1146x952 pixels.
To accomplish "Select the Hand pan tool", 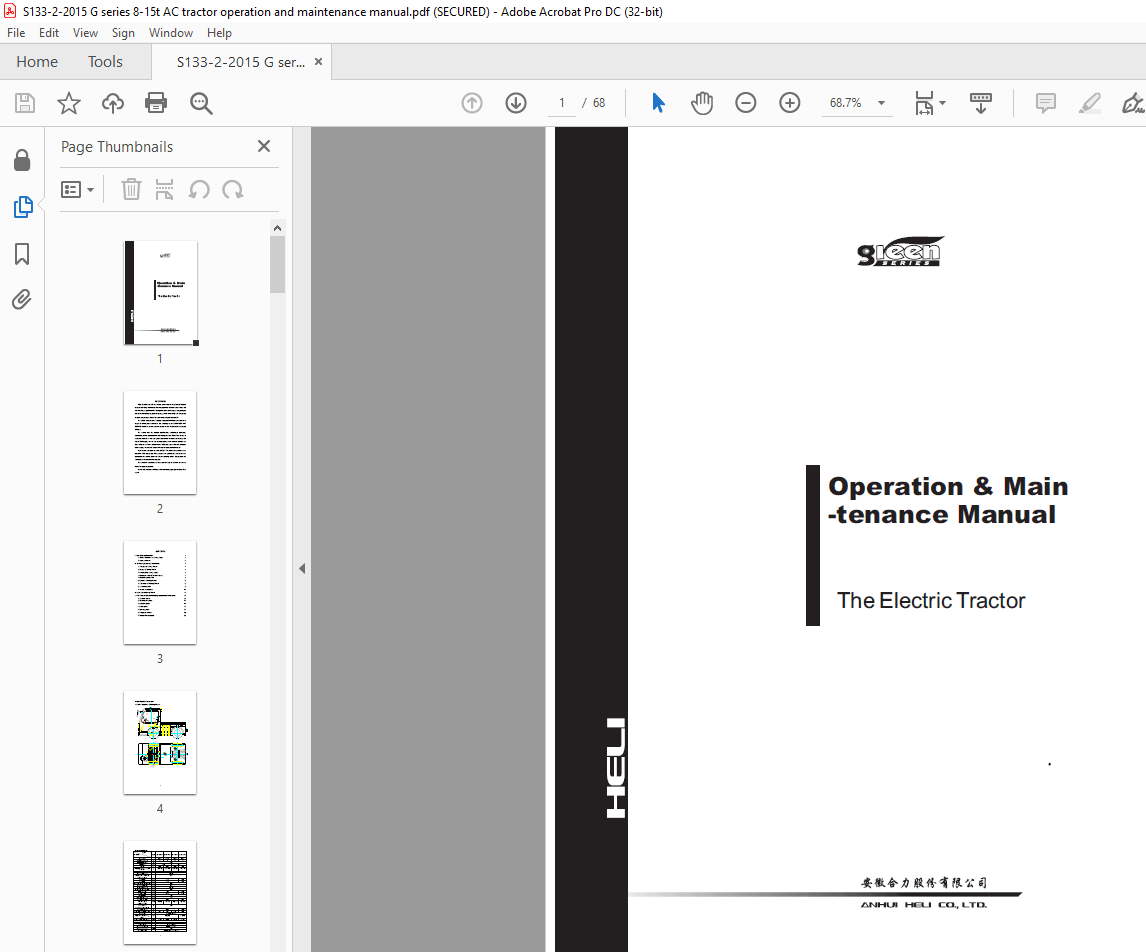I will click(702, 103).
